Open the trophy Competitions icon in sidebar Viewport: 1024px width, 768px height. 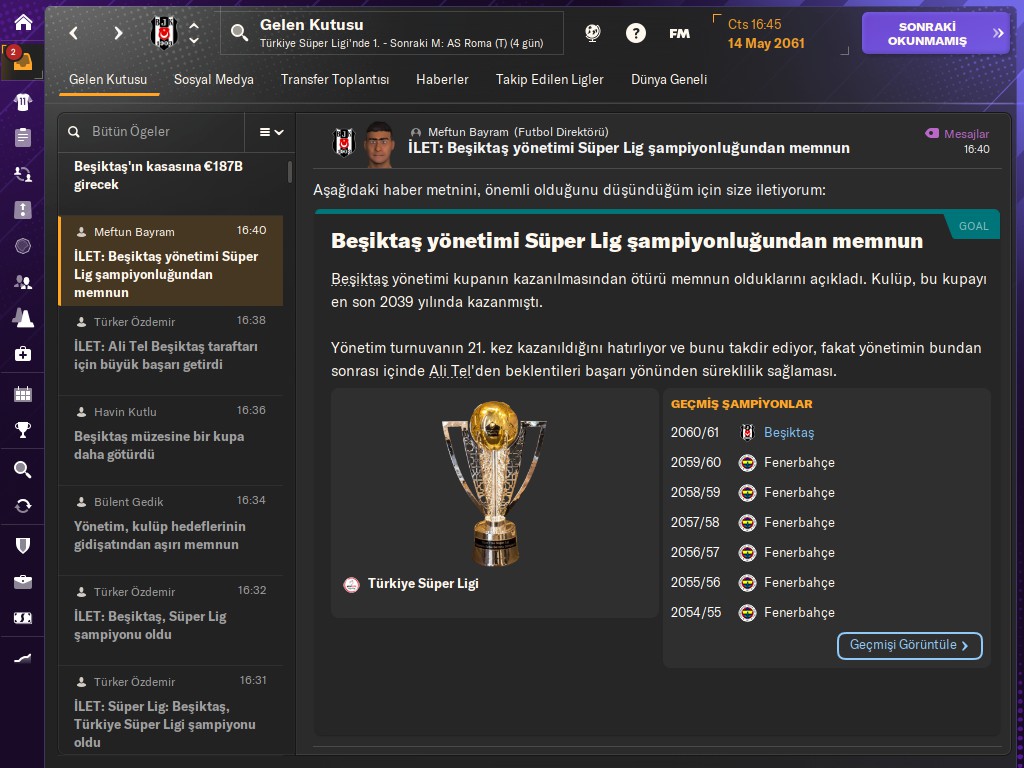point(23,430)
